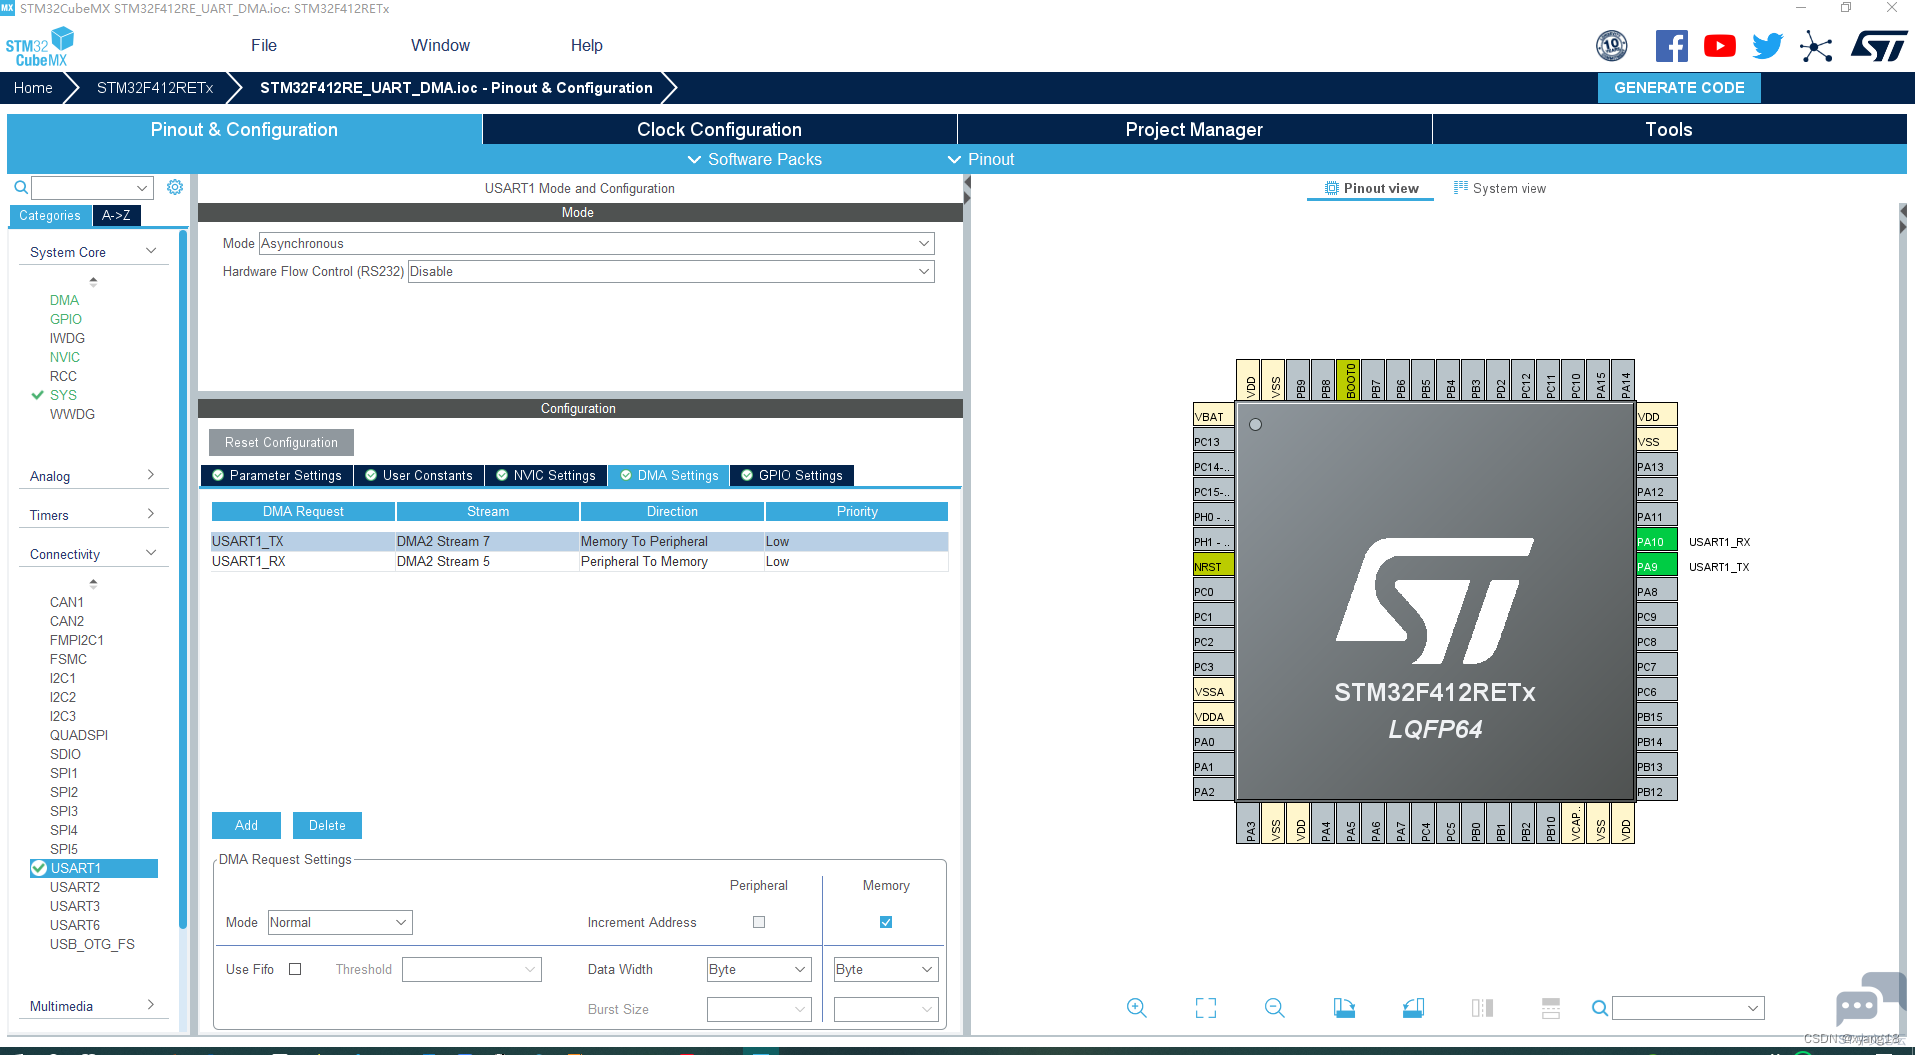This screenshot has height=1055, width=1915.
Task: Click the GENERATE CODE button
Action: pyautogui.click(x=1679, y=88)
